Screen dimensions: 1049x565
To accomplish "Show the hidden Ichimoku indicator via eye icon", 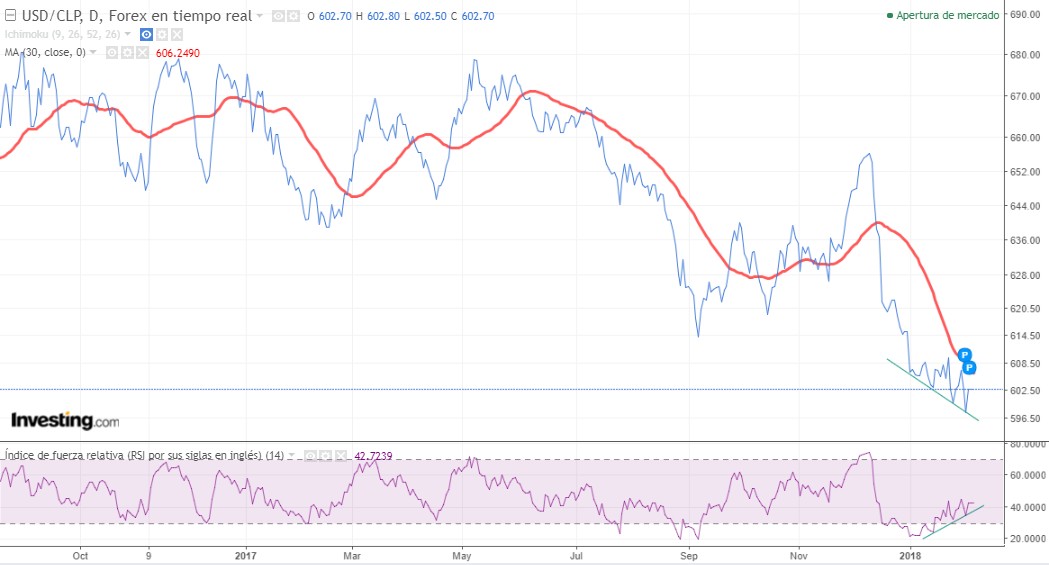I will [x=146, y=34].
